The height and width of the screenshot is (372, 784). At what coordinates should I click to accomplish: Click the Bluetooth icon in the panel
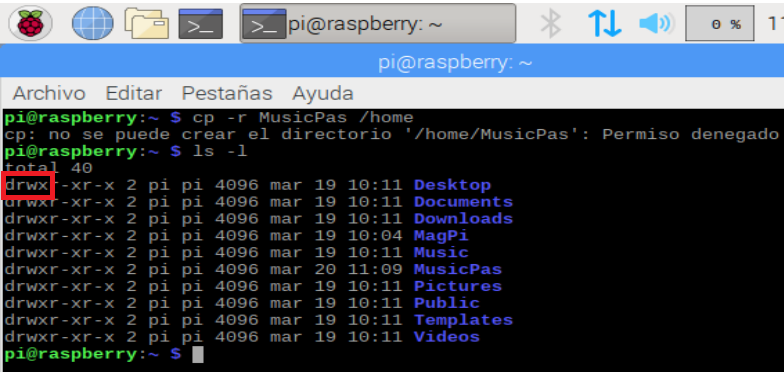551,23
